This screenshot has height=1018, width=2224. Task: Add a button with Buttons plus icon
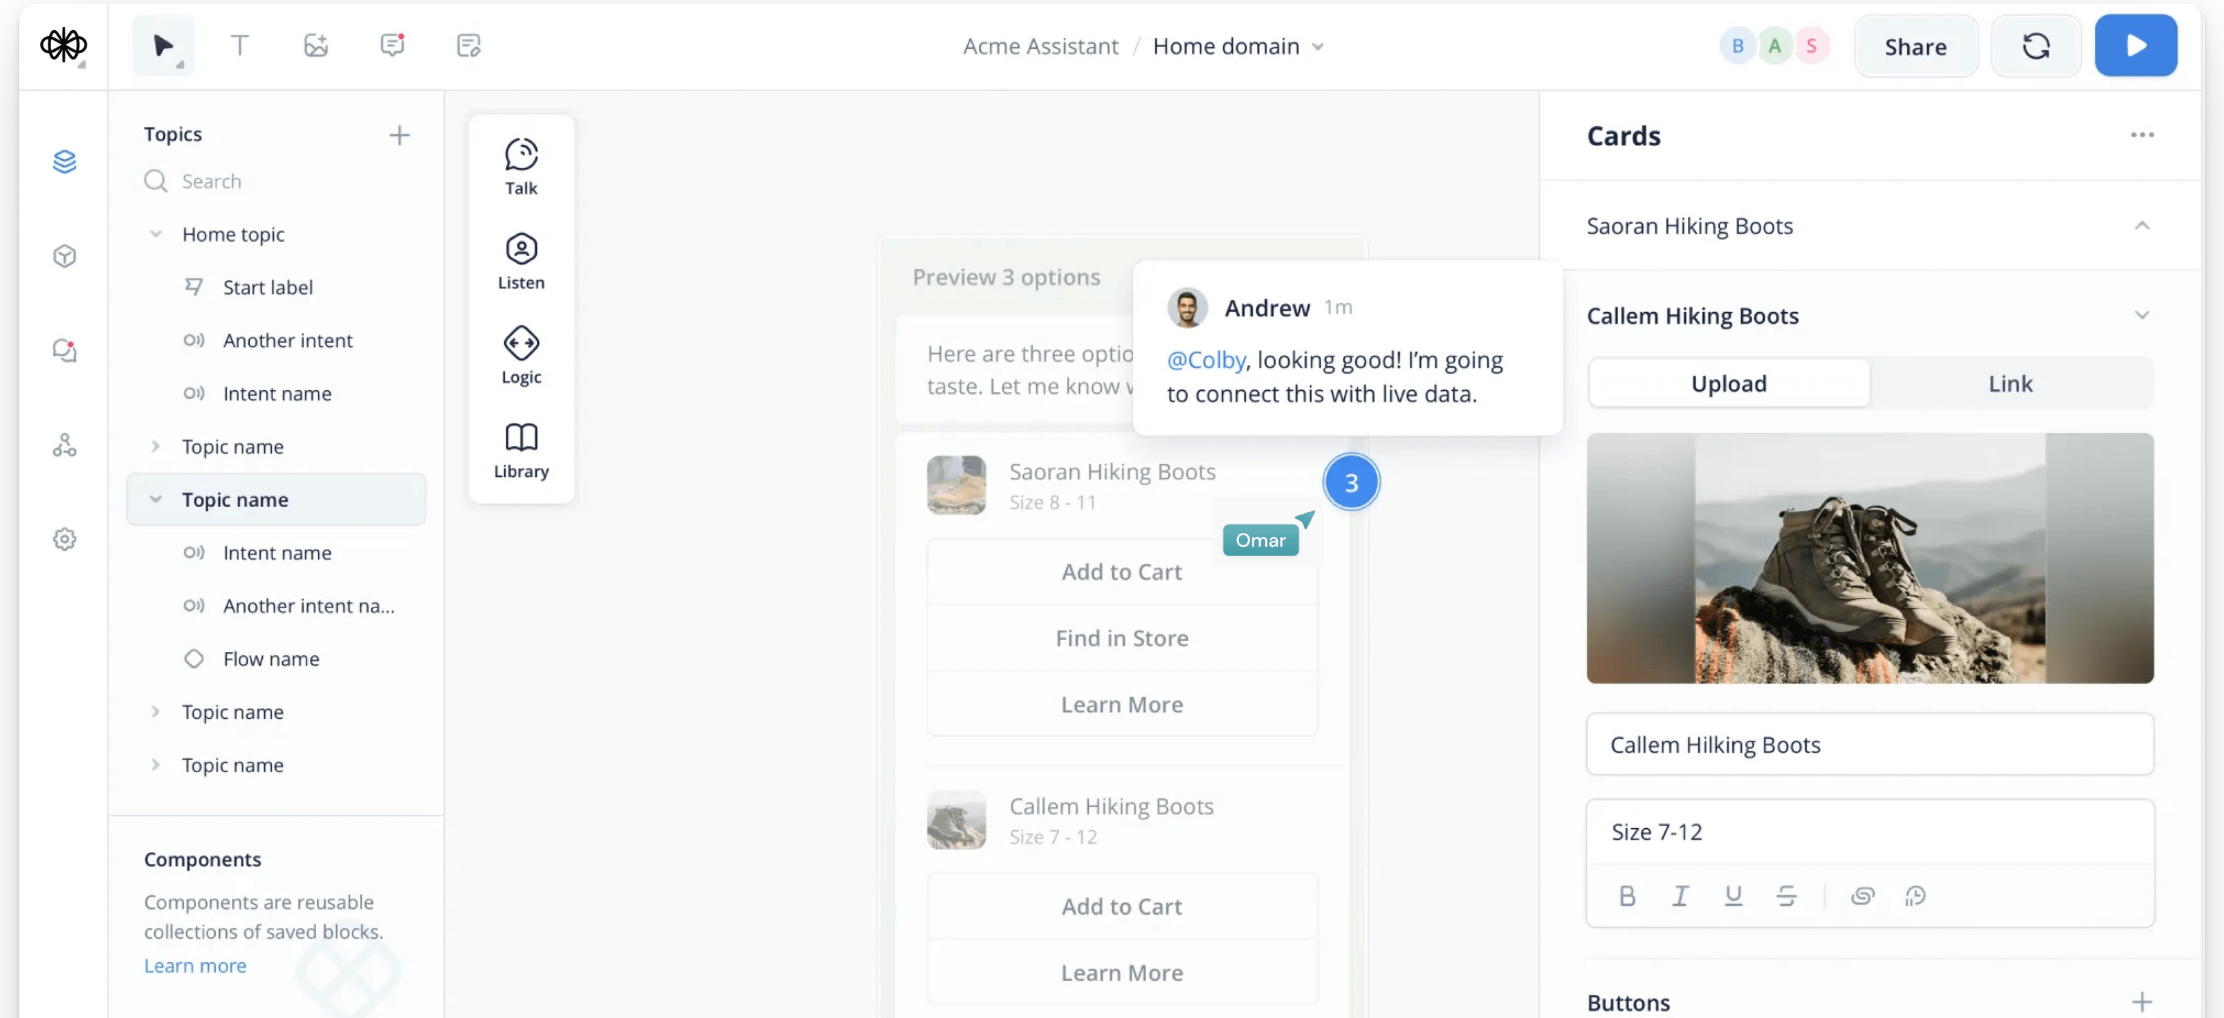click(x=2142, y=1002)
